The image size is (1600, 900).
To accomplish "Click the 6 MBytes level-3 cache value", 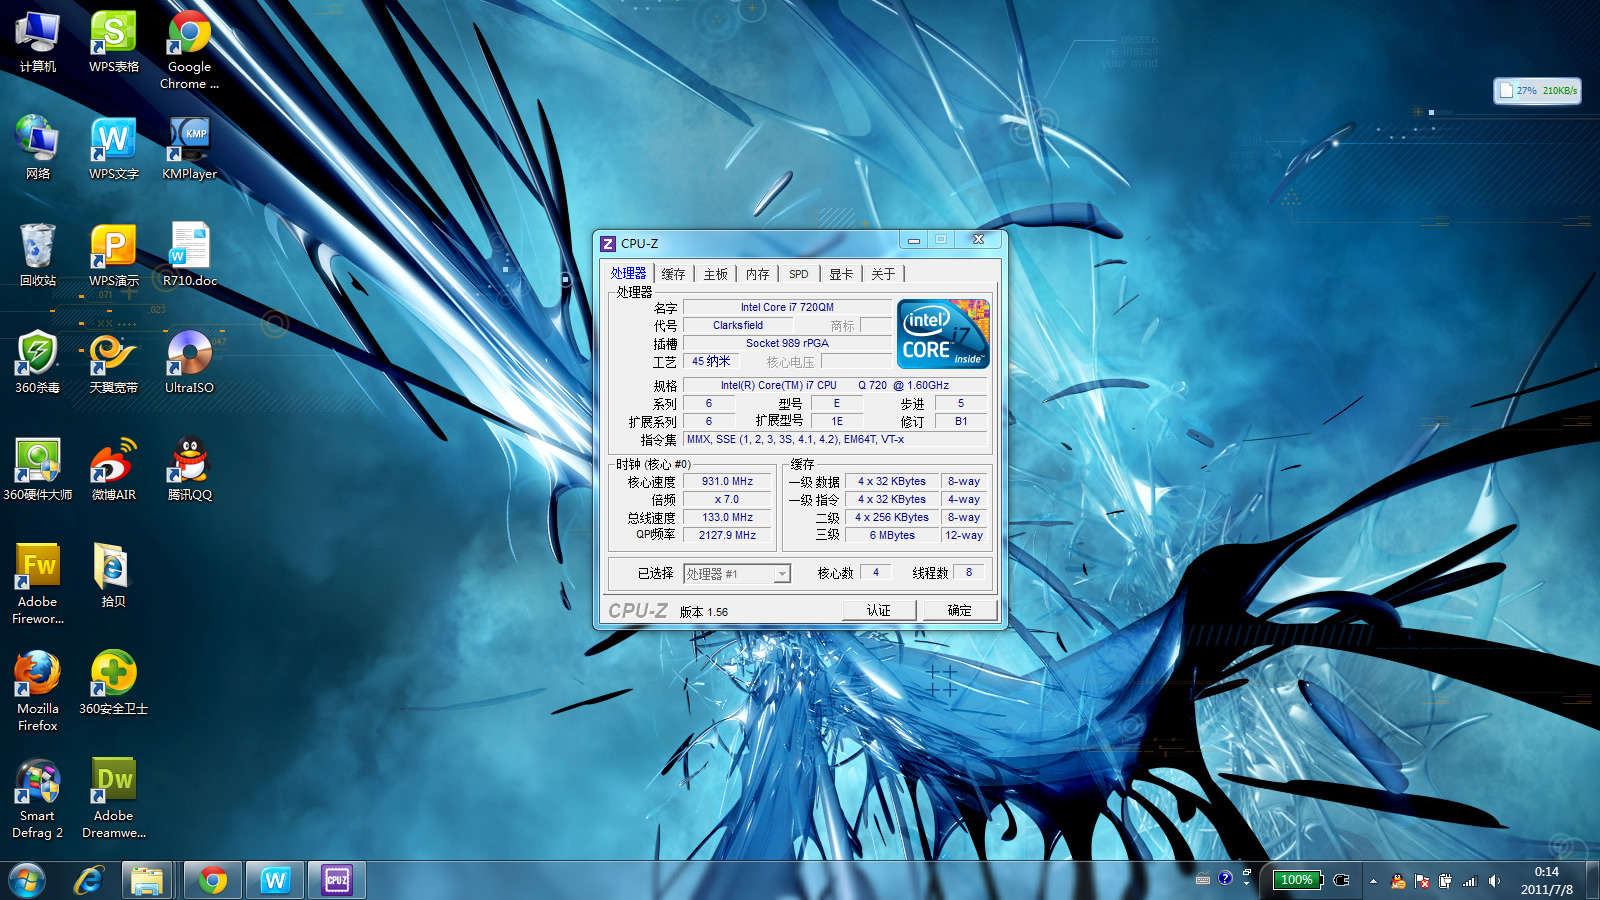I will [x=892, y=535].
